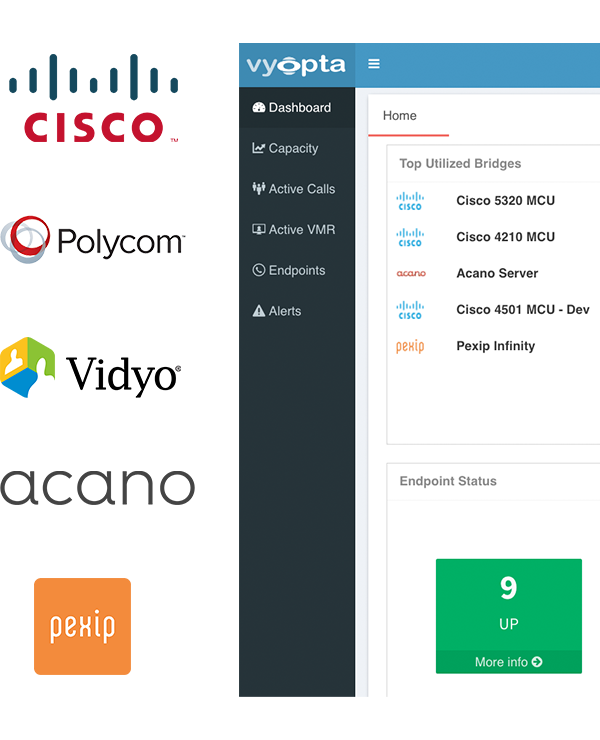The width and height of the screenshot is (600, 740).
Task: Click the Capacity chart icon
Action: (x=259, y=148)
